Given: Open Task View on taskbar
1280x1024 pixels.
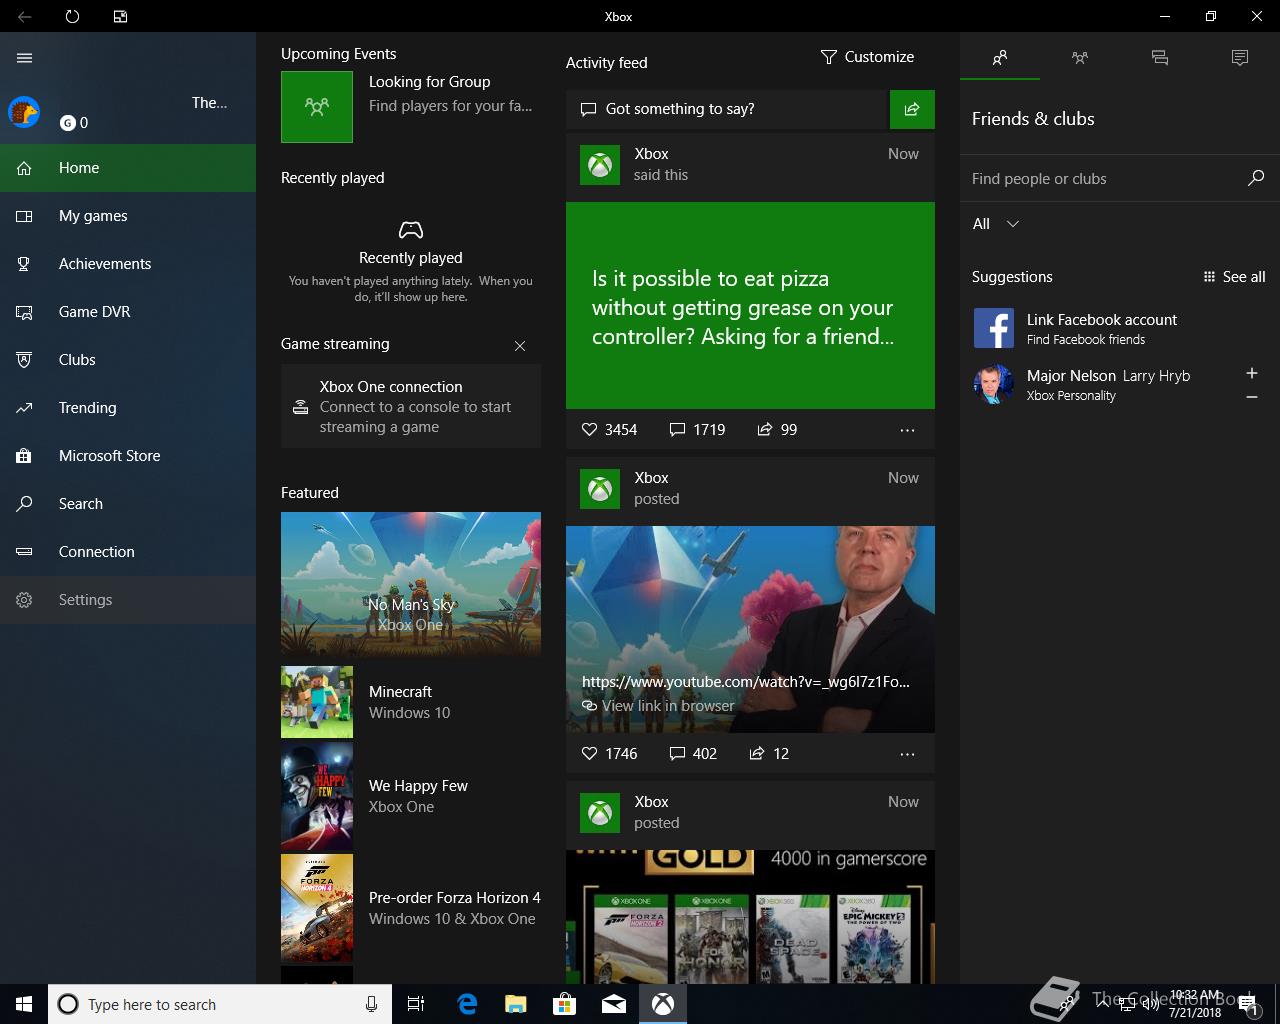Looking at the screenshot, I should (416, 1004).
